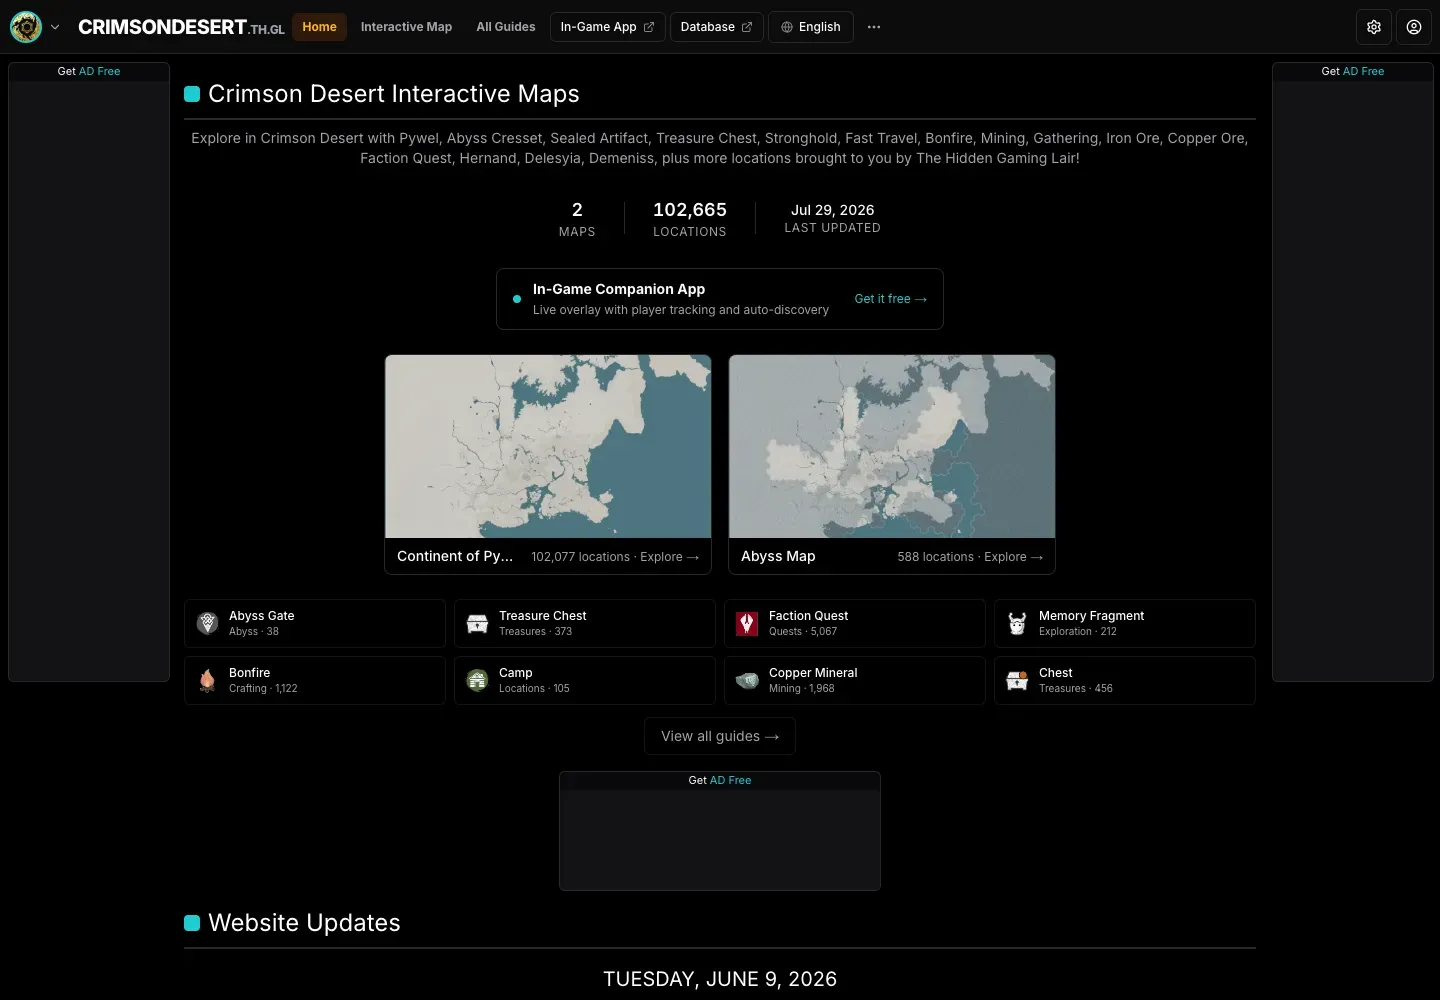Click the 2 MAPS statistic

577,219
